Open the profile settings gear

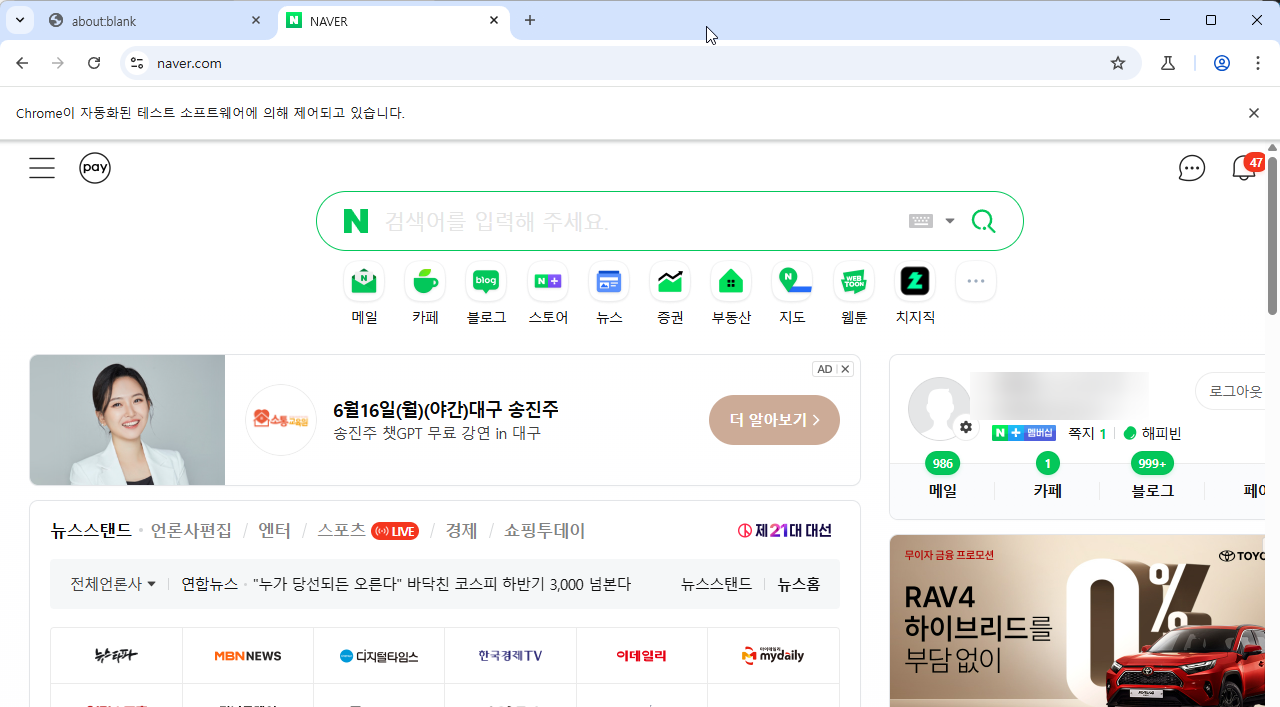point(965,426)
